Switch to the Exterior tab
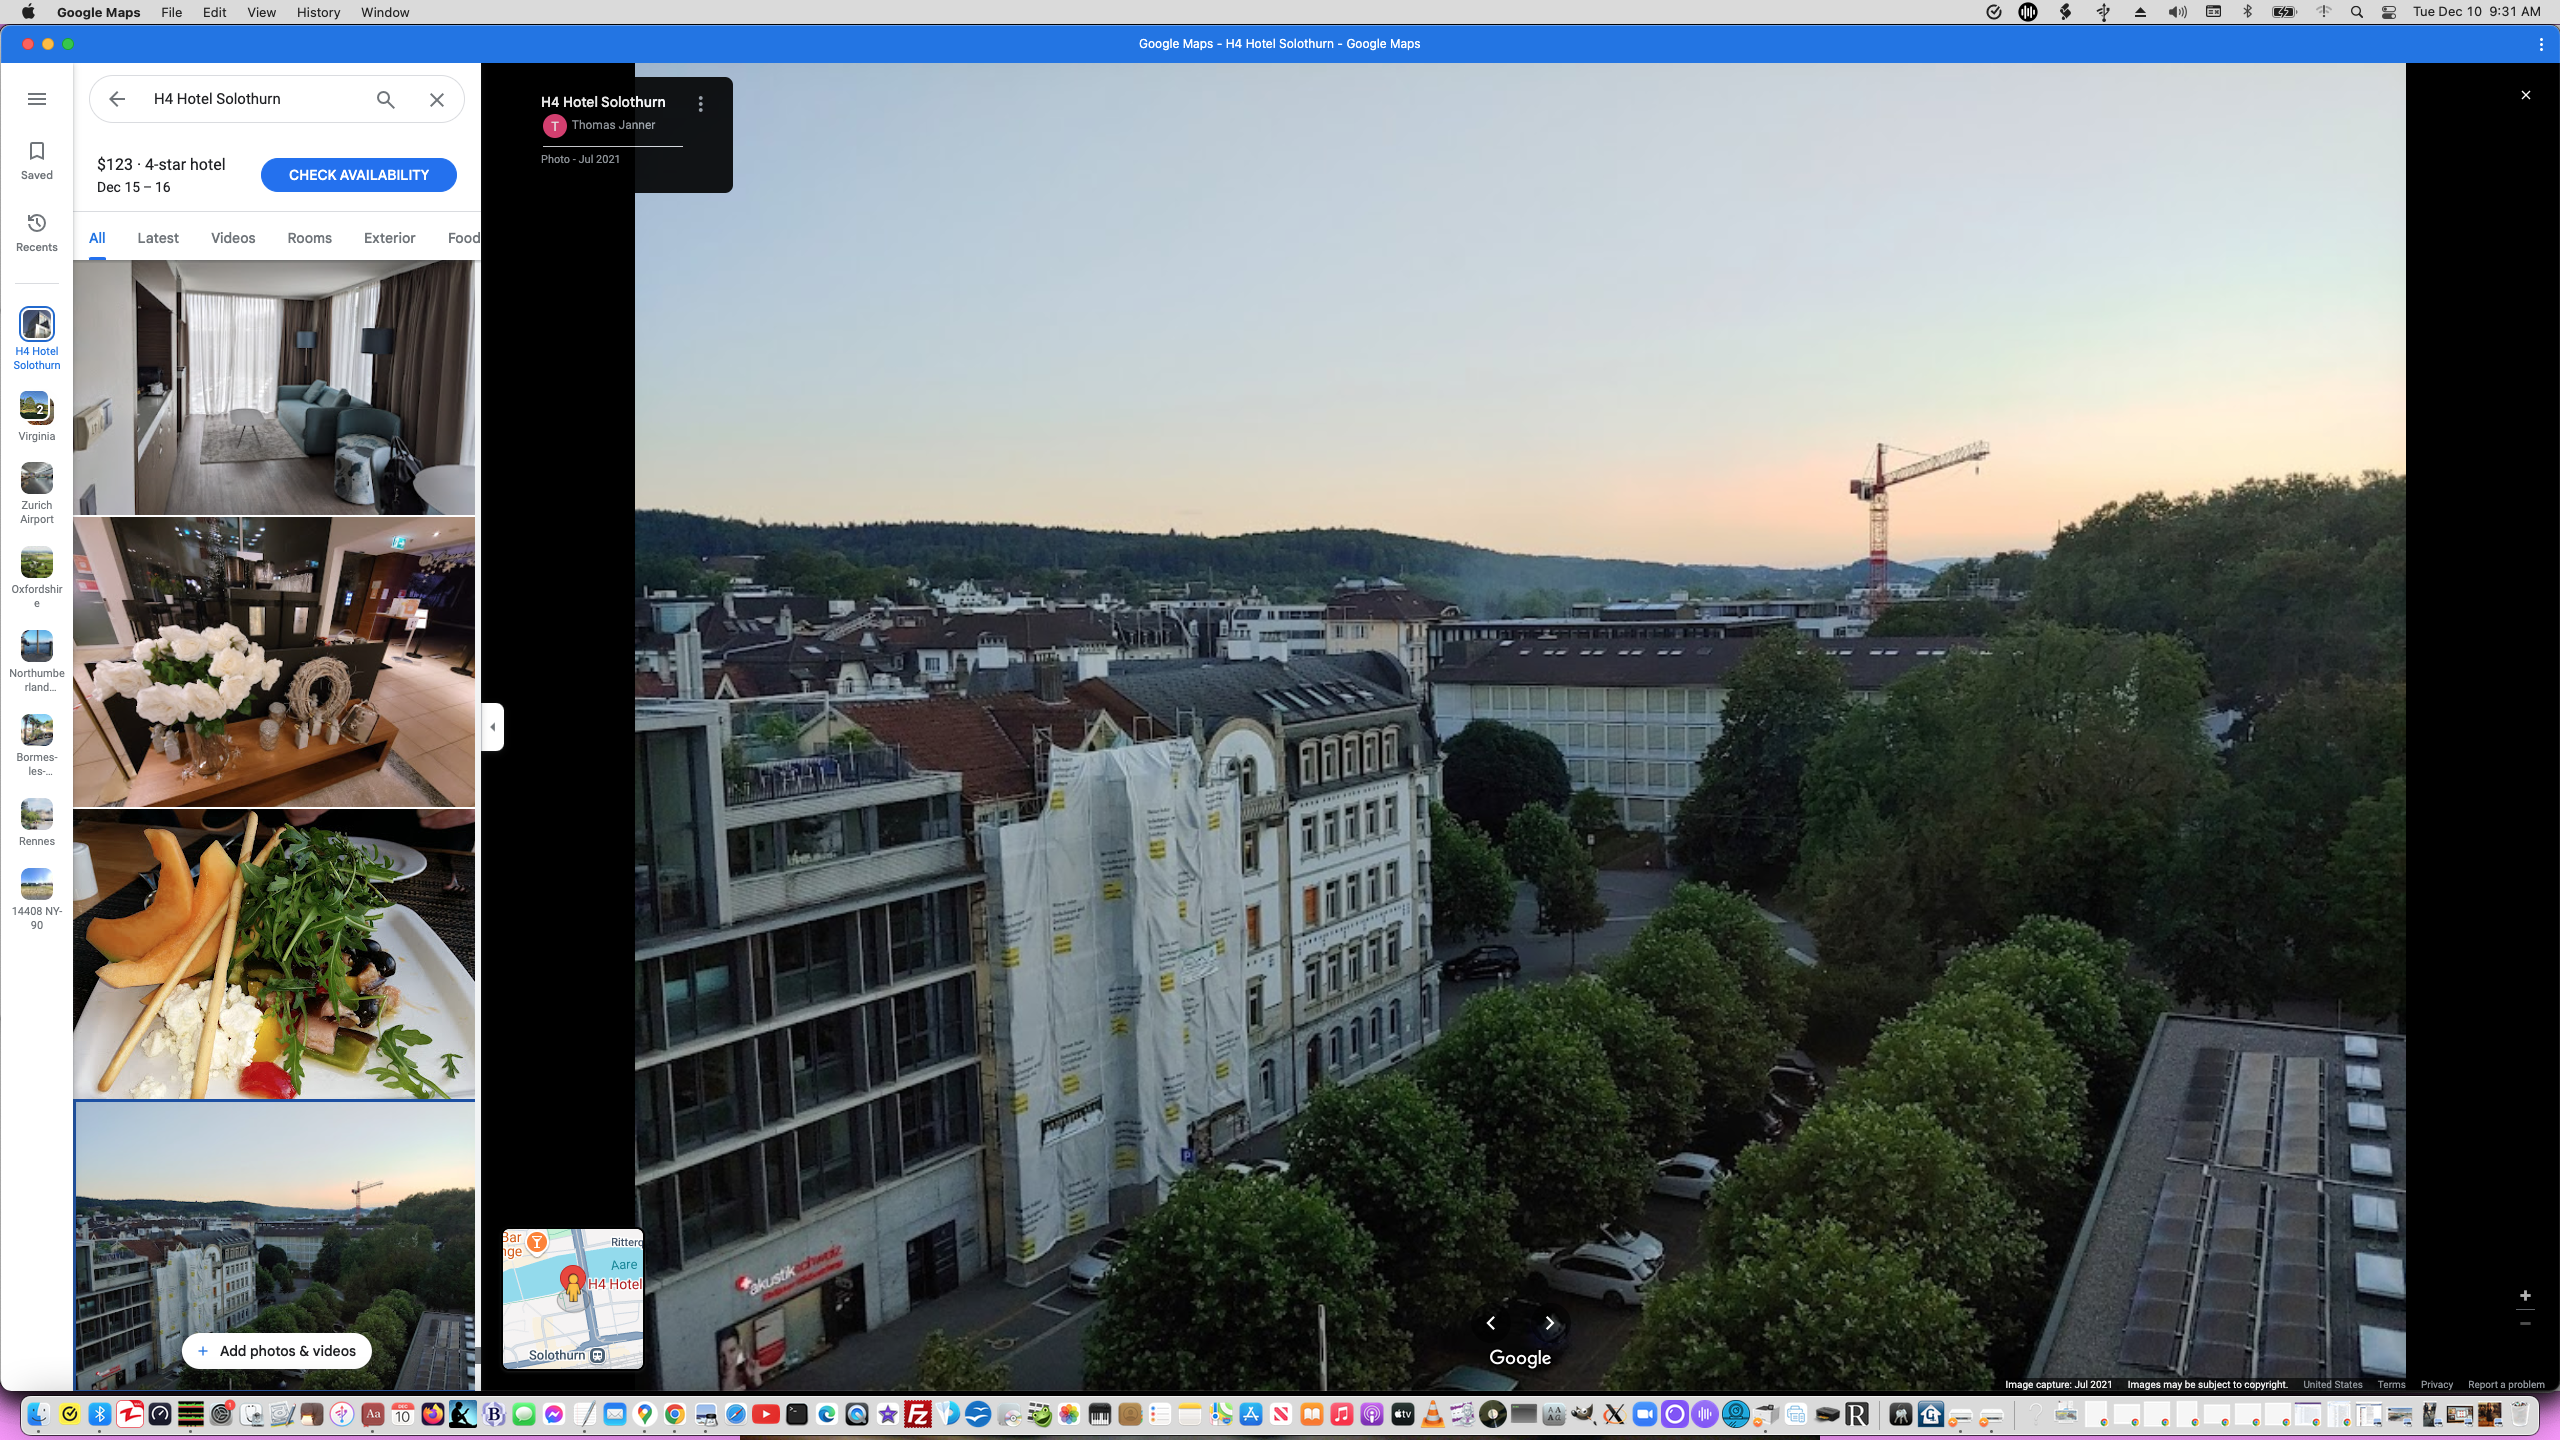Screen dimensions: 2560x1440 [x=389, y=238]
